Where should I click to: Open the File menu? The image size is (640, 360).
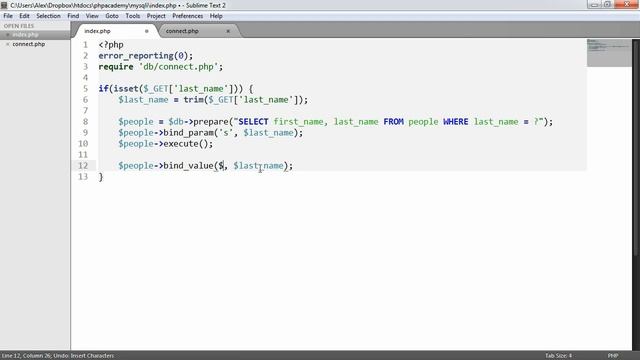point(8,16)
